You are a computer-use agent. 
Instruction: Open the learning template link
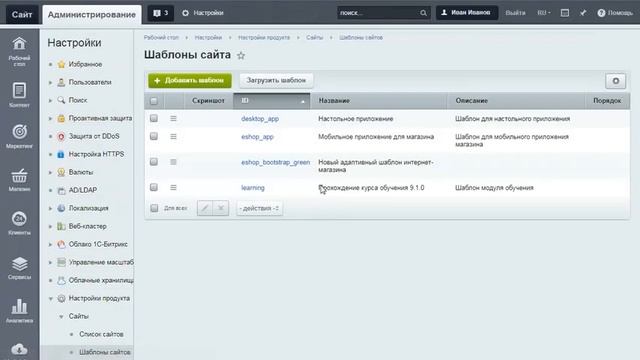(x=253, y=188)
